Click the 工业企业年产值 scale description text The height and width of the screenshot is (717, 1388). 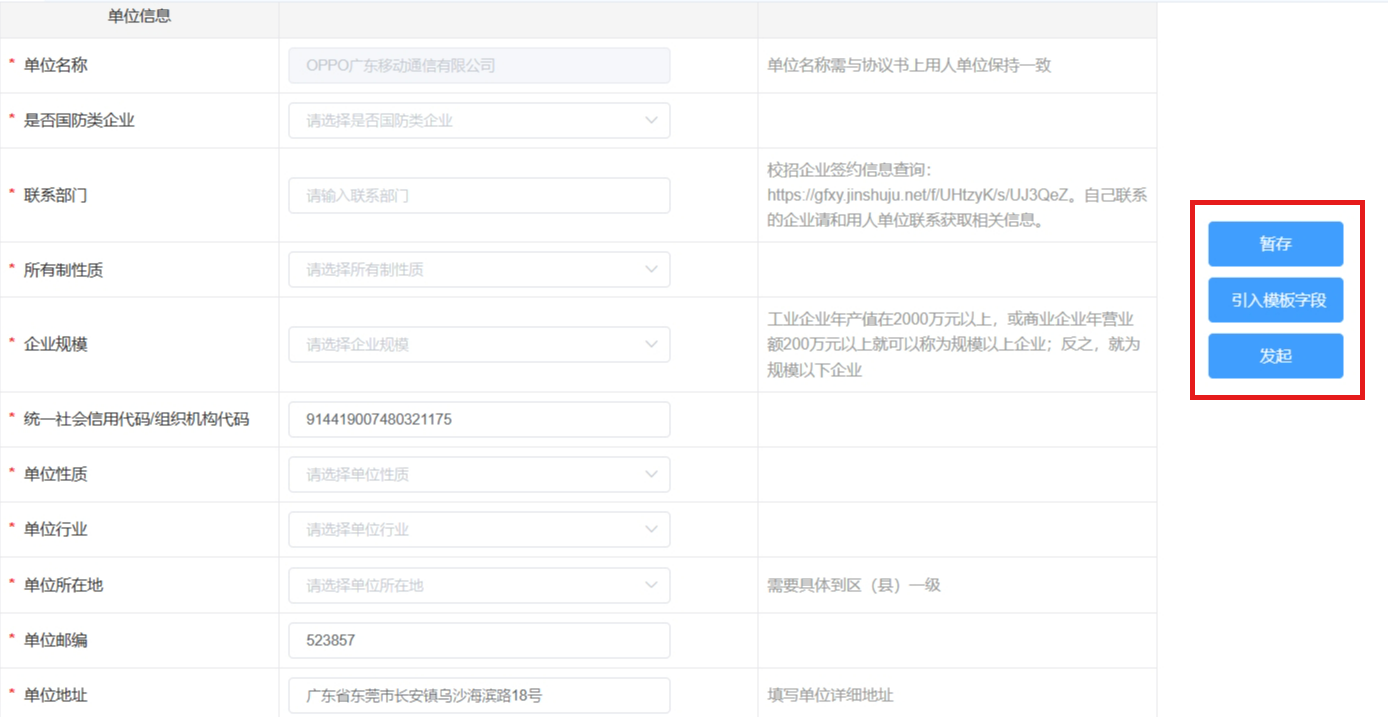pos(950,345)
